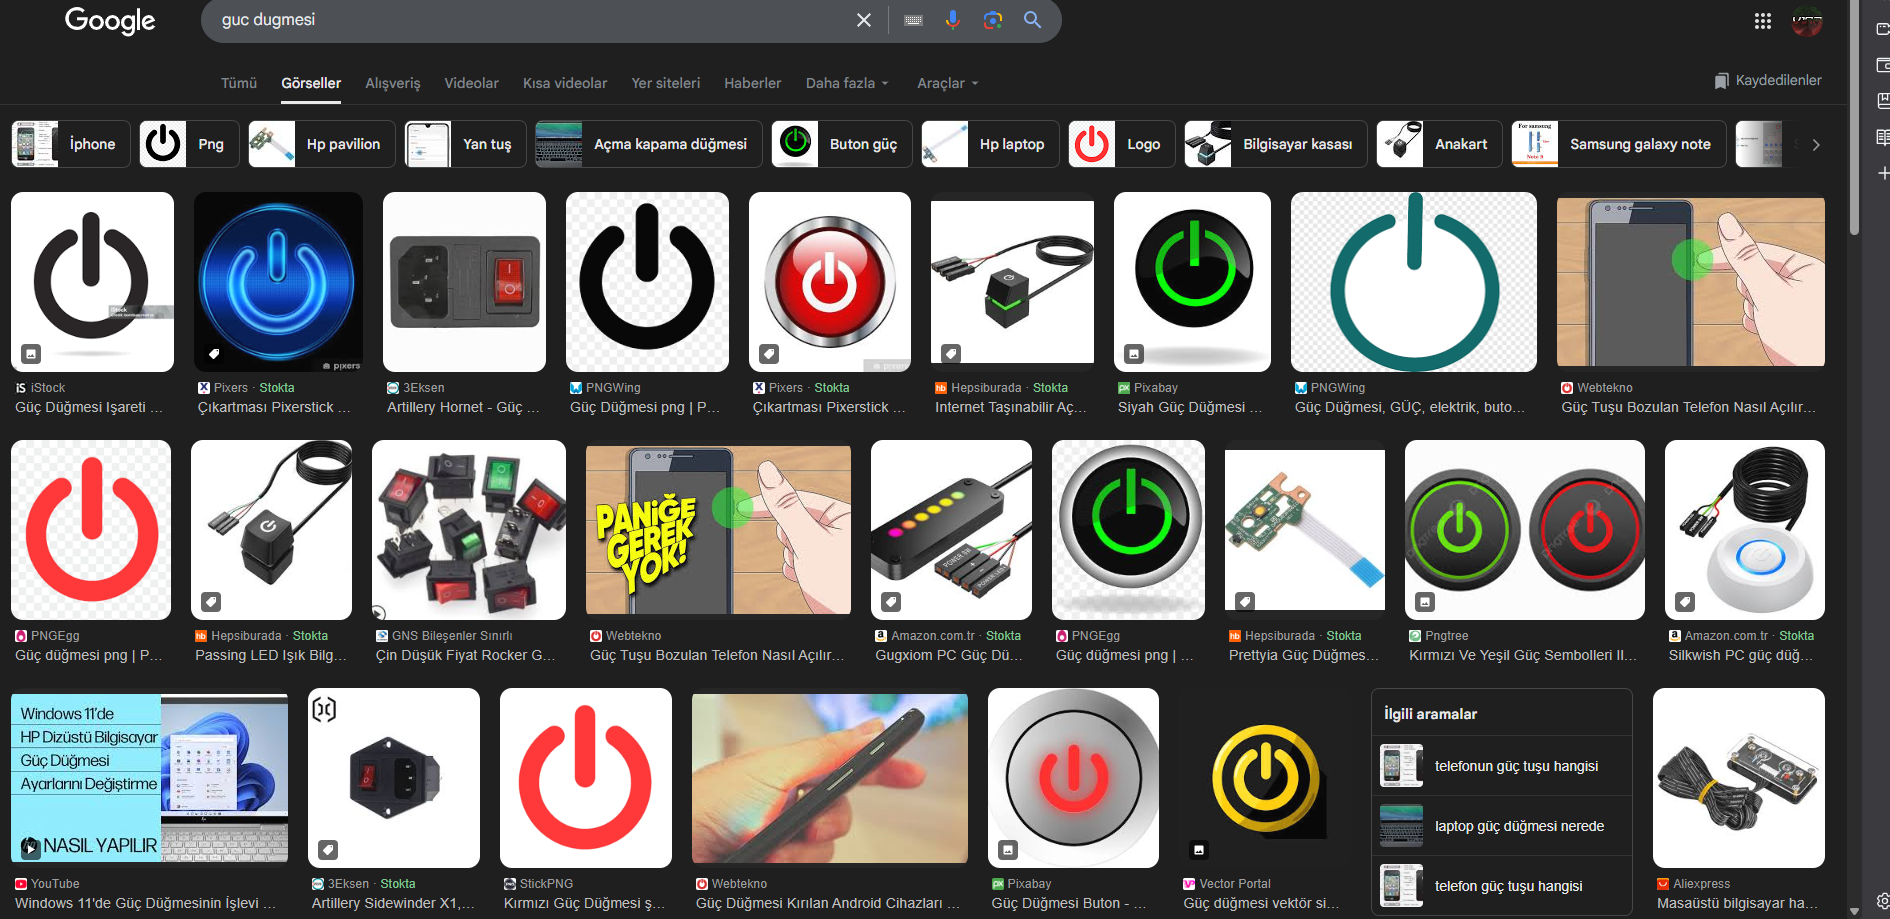Open 'Prettyia Güç Düğmes' Hepsiburada link
Image resolution: width=1890 pixels, height=919 pixels.
[x=1304, y=655]
